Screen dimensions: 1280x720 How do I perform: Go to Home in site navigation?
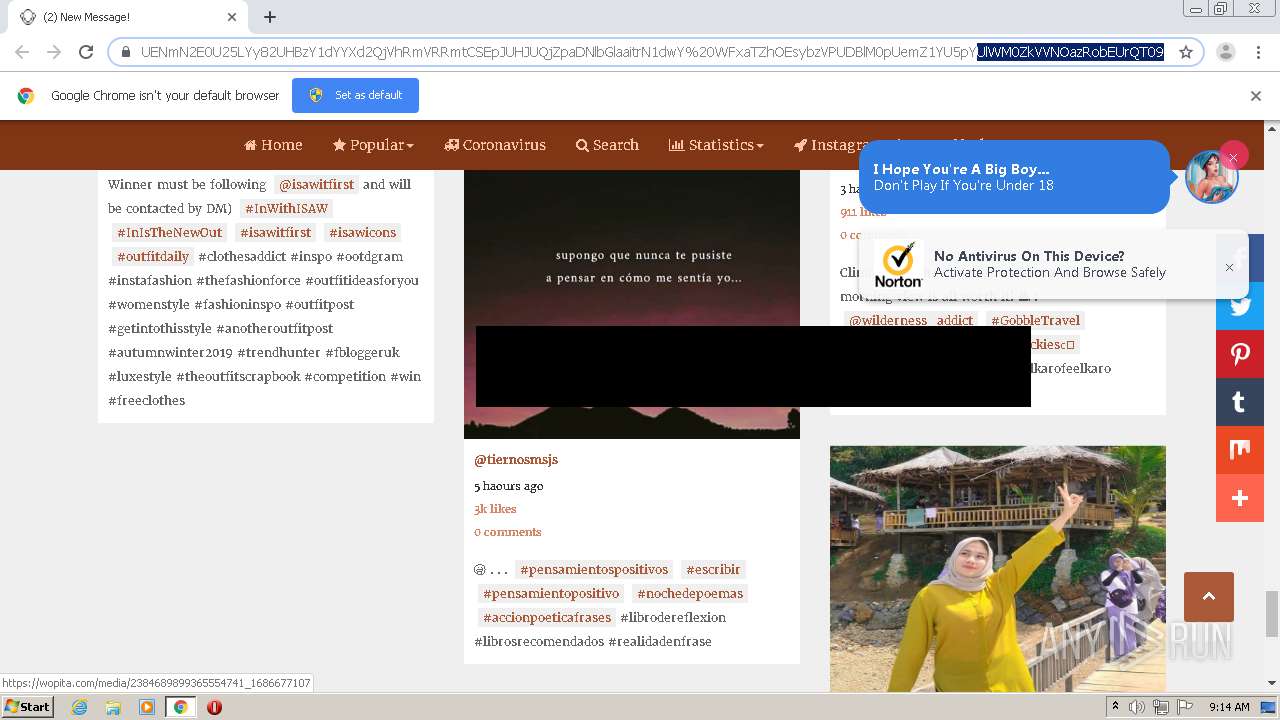point(273,145)
